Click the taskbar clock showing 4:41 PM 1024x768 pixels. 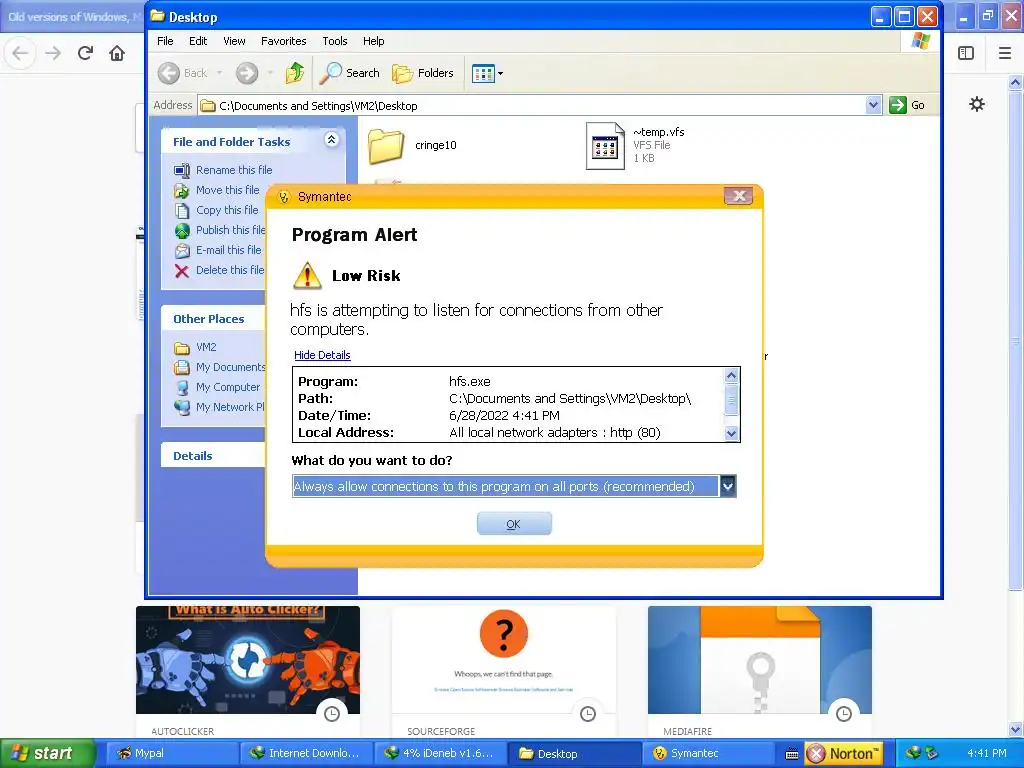coord(987,753)
